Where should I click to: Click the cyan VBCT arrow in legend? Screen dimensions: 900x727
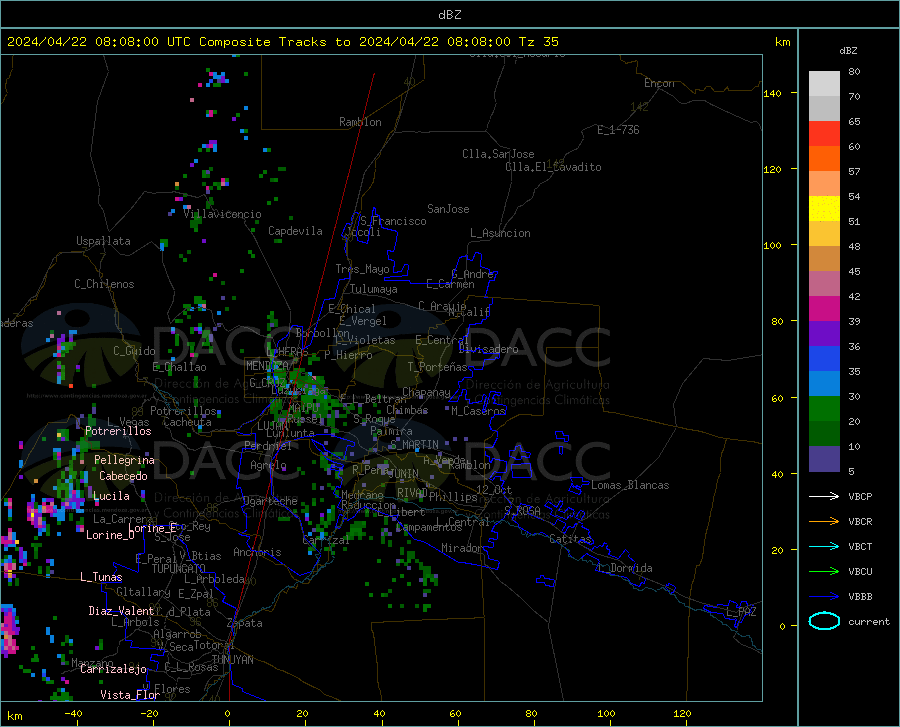click(824, 546)
